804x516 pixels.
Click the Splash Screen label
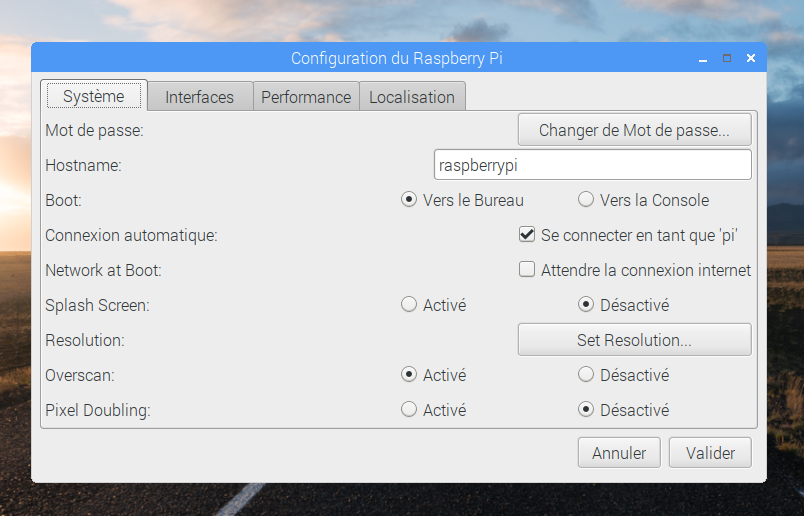[97, 305]
